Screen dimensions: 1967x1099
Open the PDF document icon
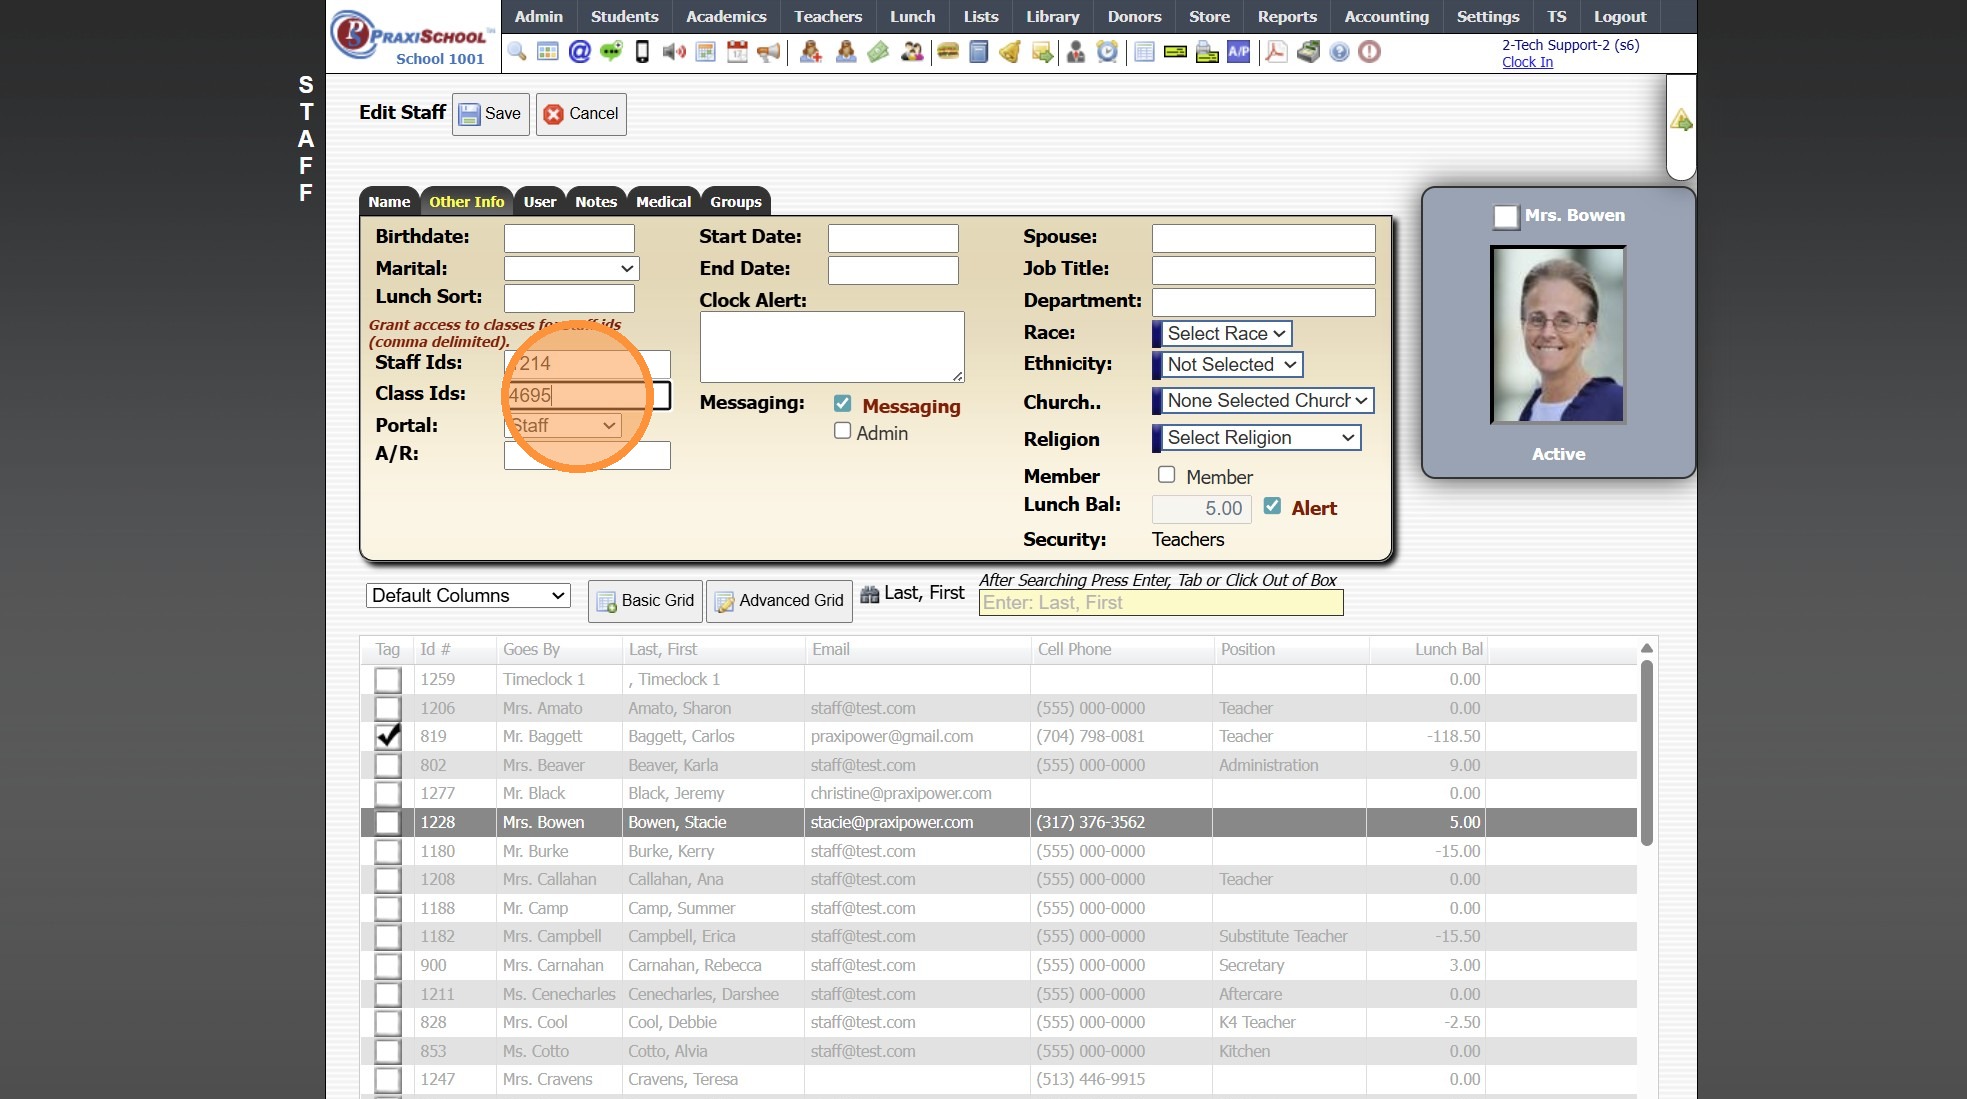1275,51
